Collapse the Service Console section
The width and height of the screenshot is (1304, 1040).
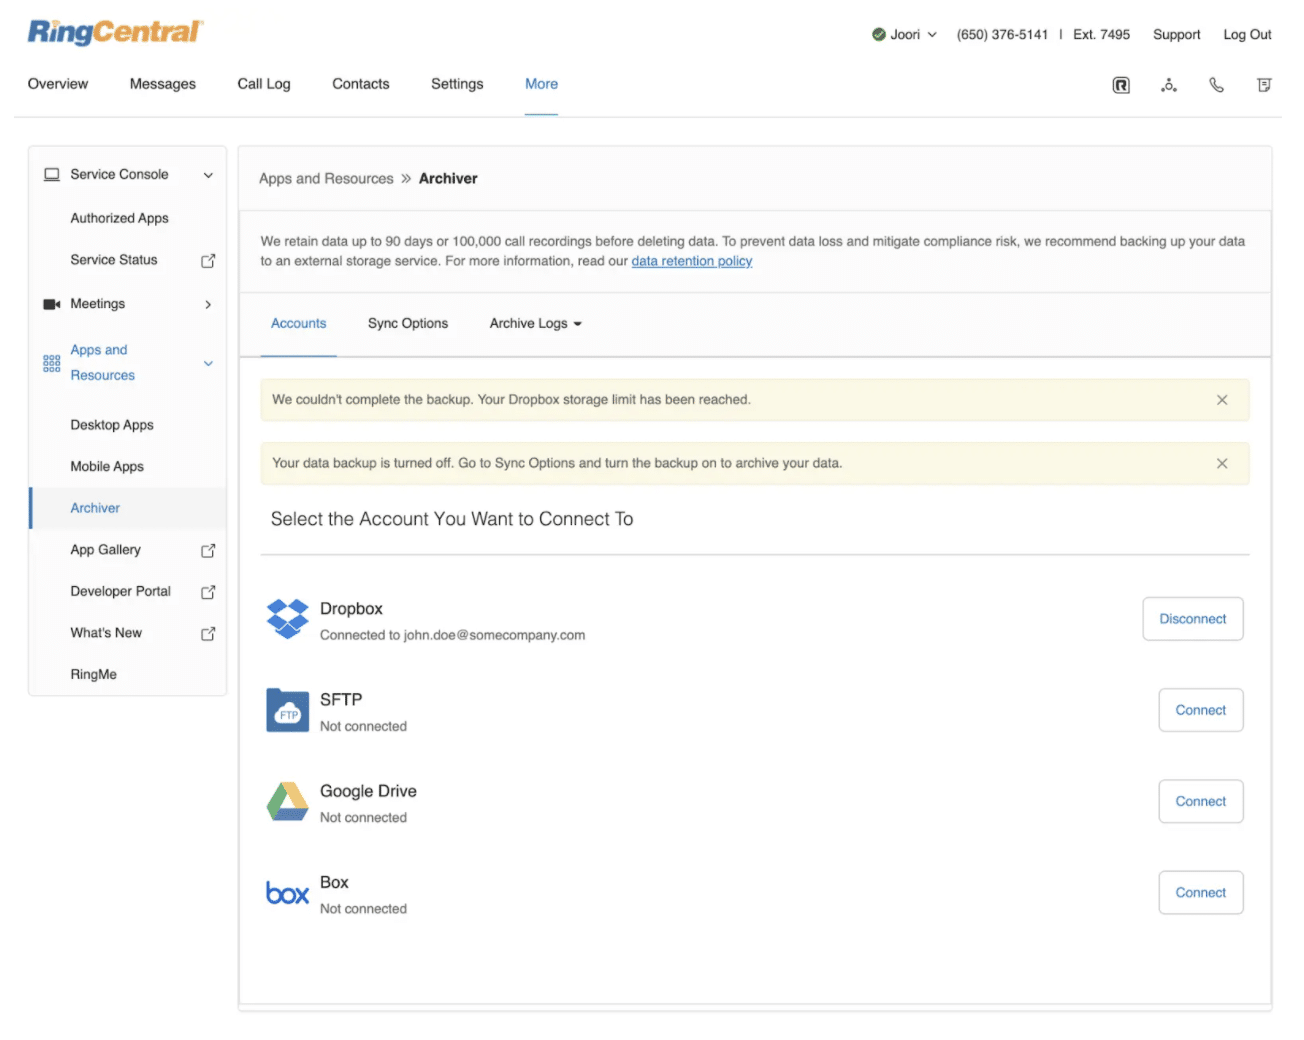tap(208, 175)
